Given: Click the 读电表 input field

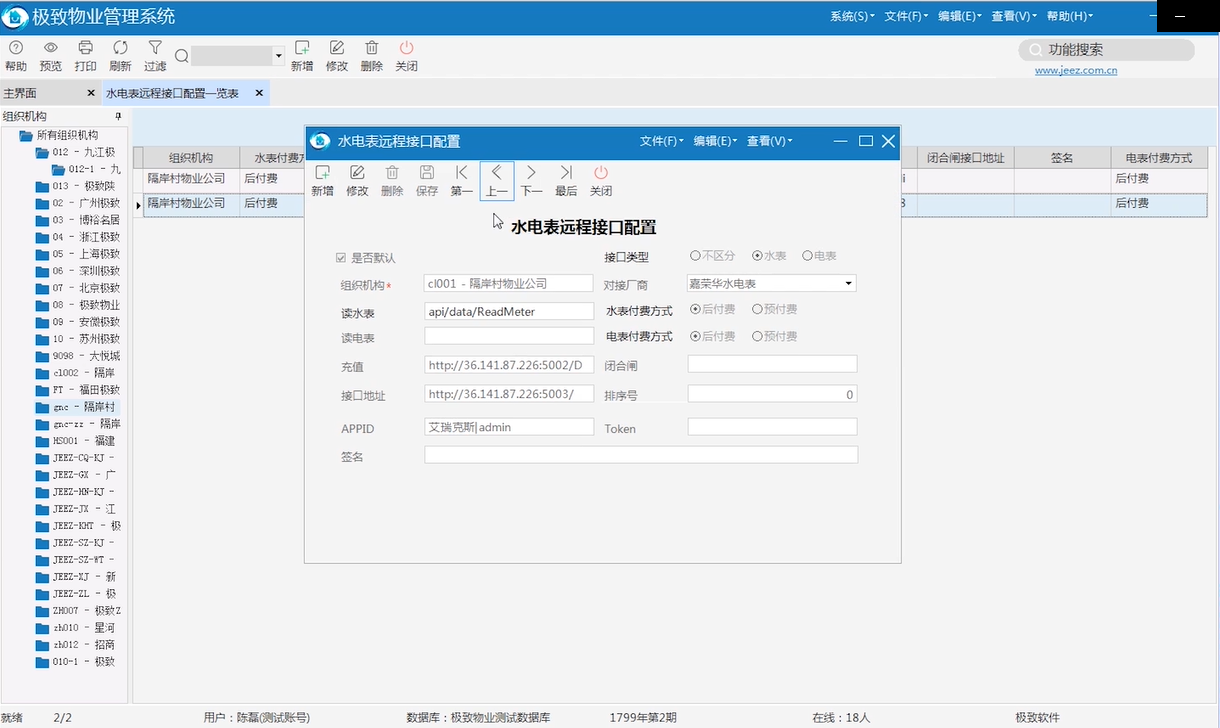Looking at the screenshot, I should coord(509,337).
